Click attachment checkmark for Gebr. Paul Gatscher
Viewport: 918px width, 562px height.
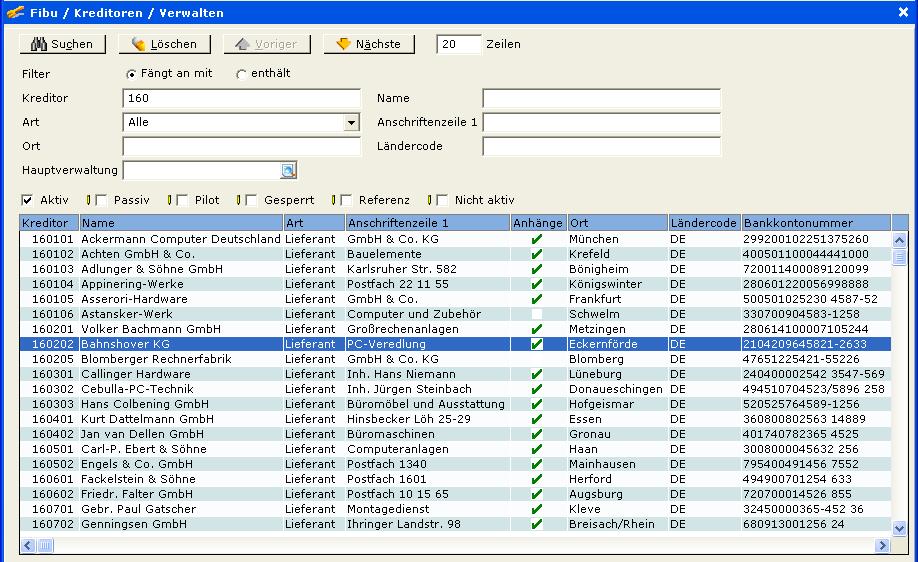(x=537, y=509)
